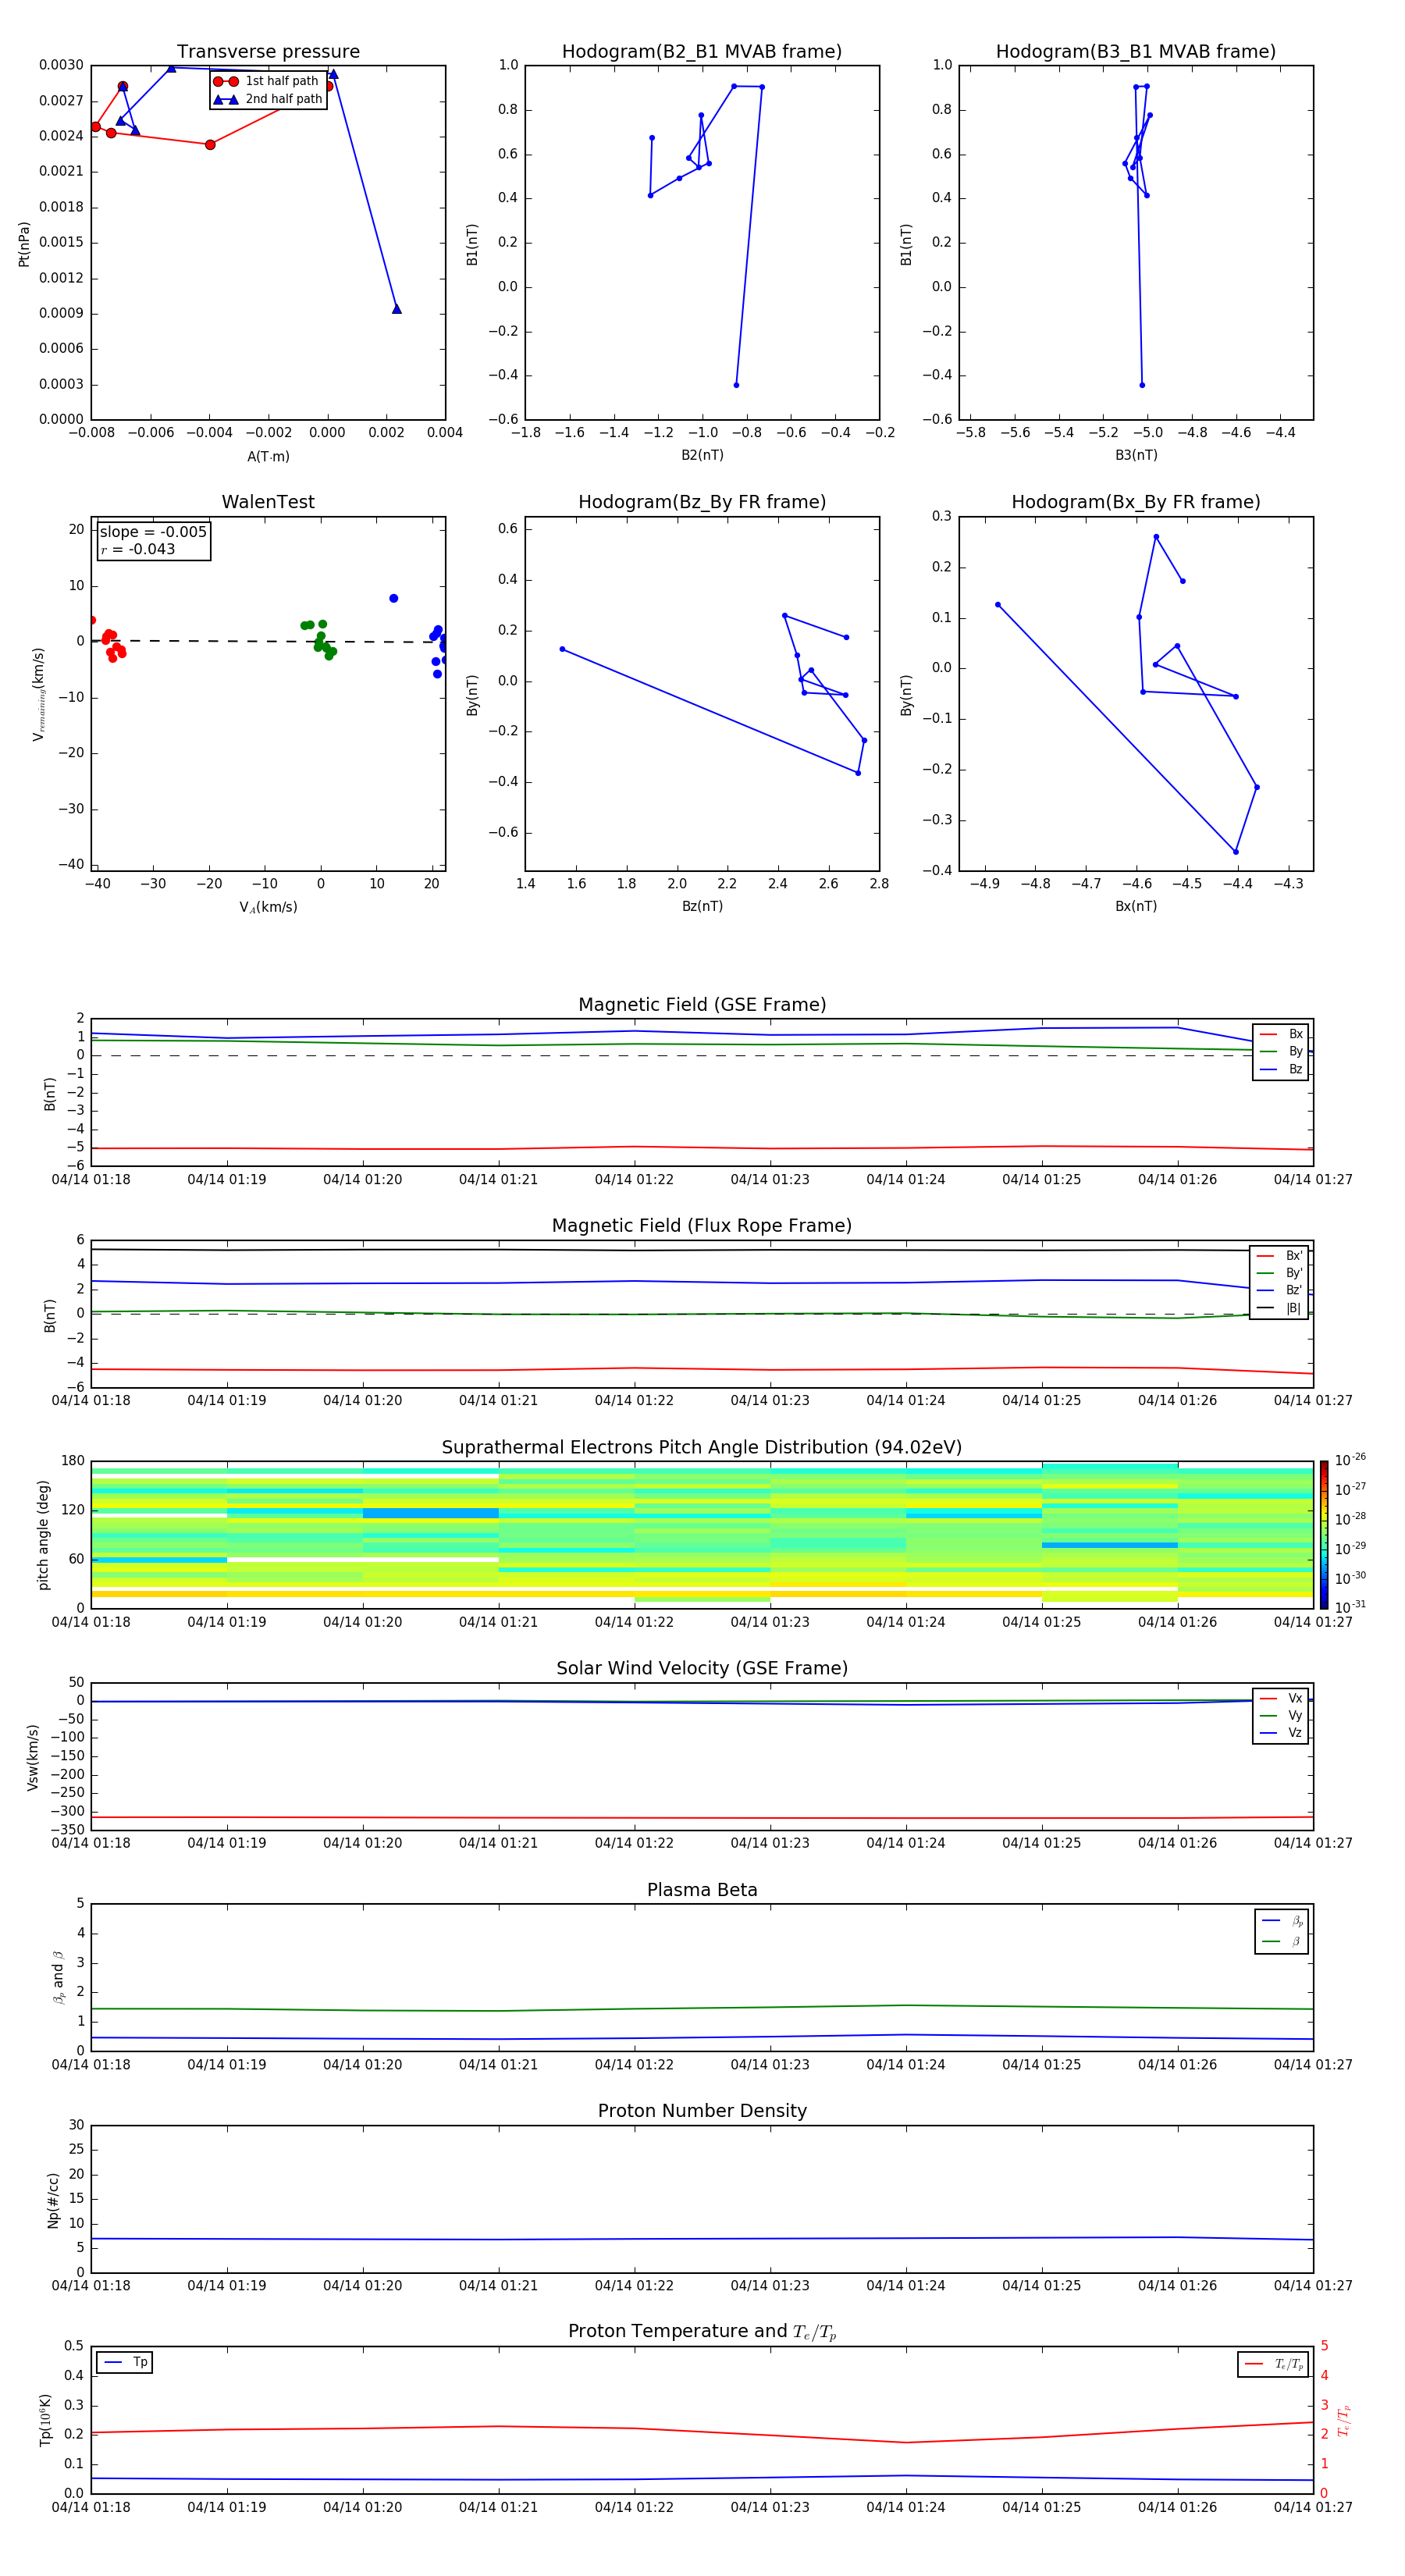Click the 'Hodogram(B3_B1 MVAB frame)' title
The height and width of the screenshot is (2576, 1405).
(x=1136, y=52)
